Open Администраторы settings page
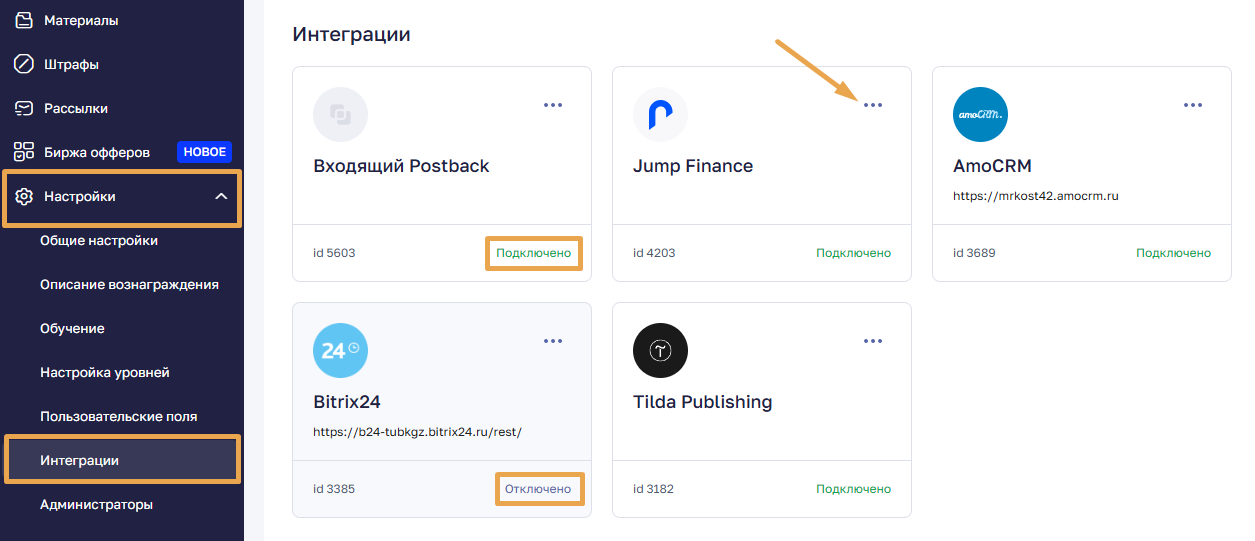The height and width of the screenshot is (541, 1255). 96,504
